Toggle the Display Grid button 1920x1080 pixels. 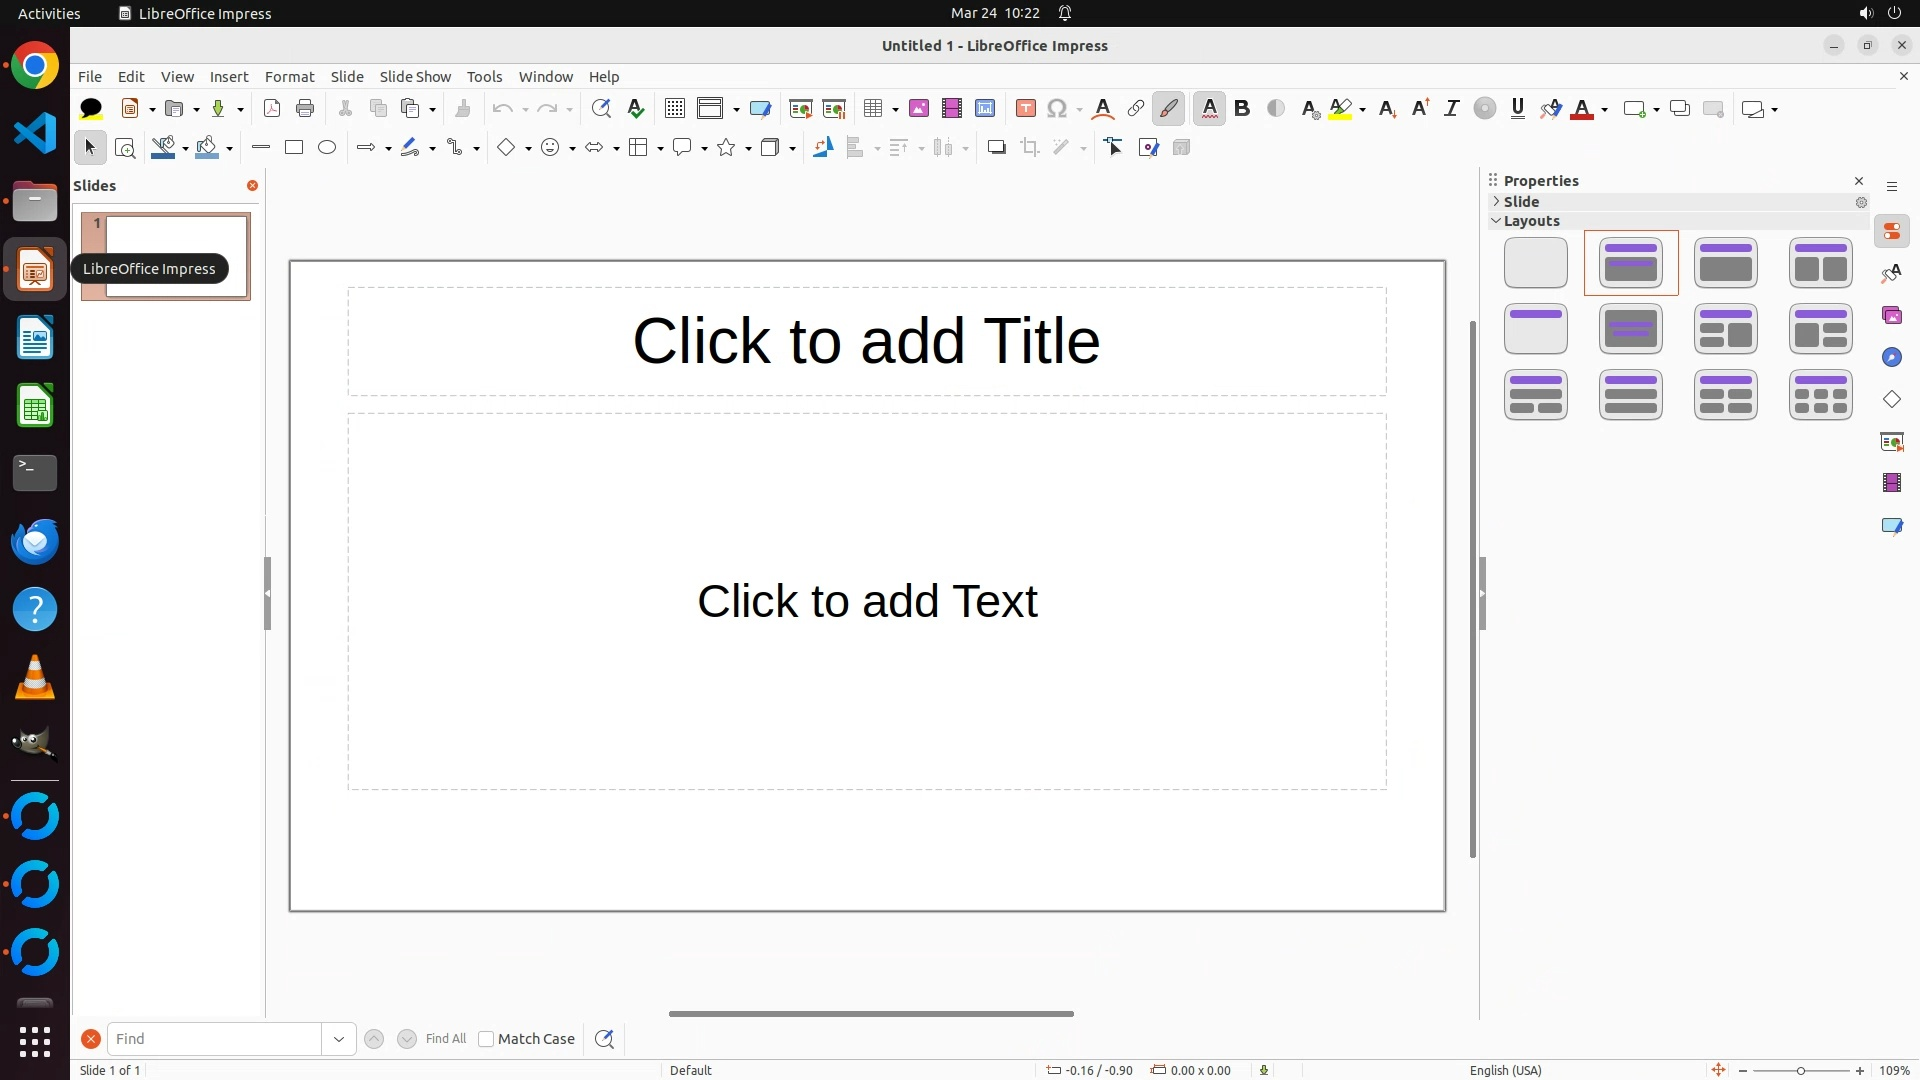pos(675,109)
